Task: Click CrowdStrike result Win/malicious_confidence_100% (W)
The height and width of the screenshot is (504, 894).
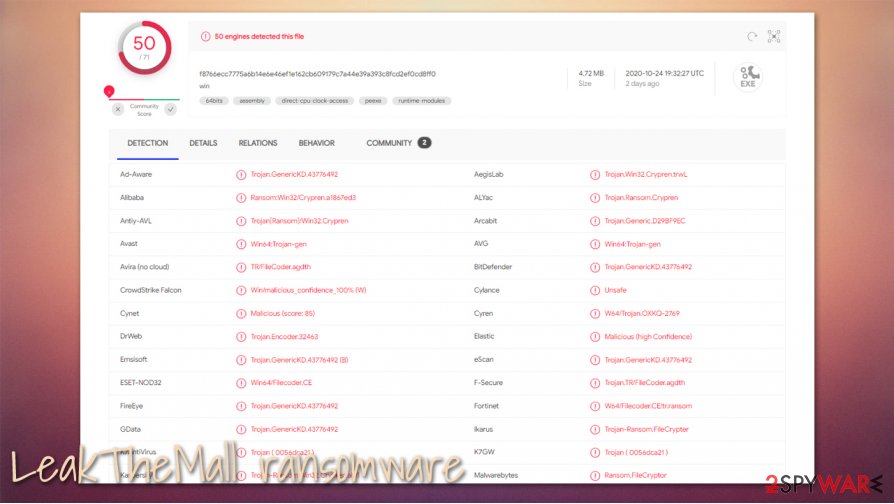Action: (x=308, y=290)
